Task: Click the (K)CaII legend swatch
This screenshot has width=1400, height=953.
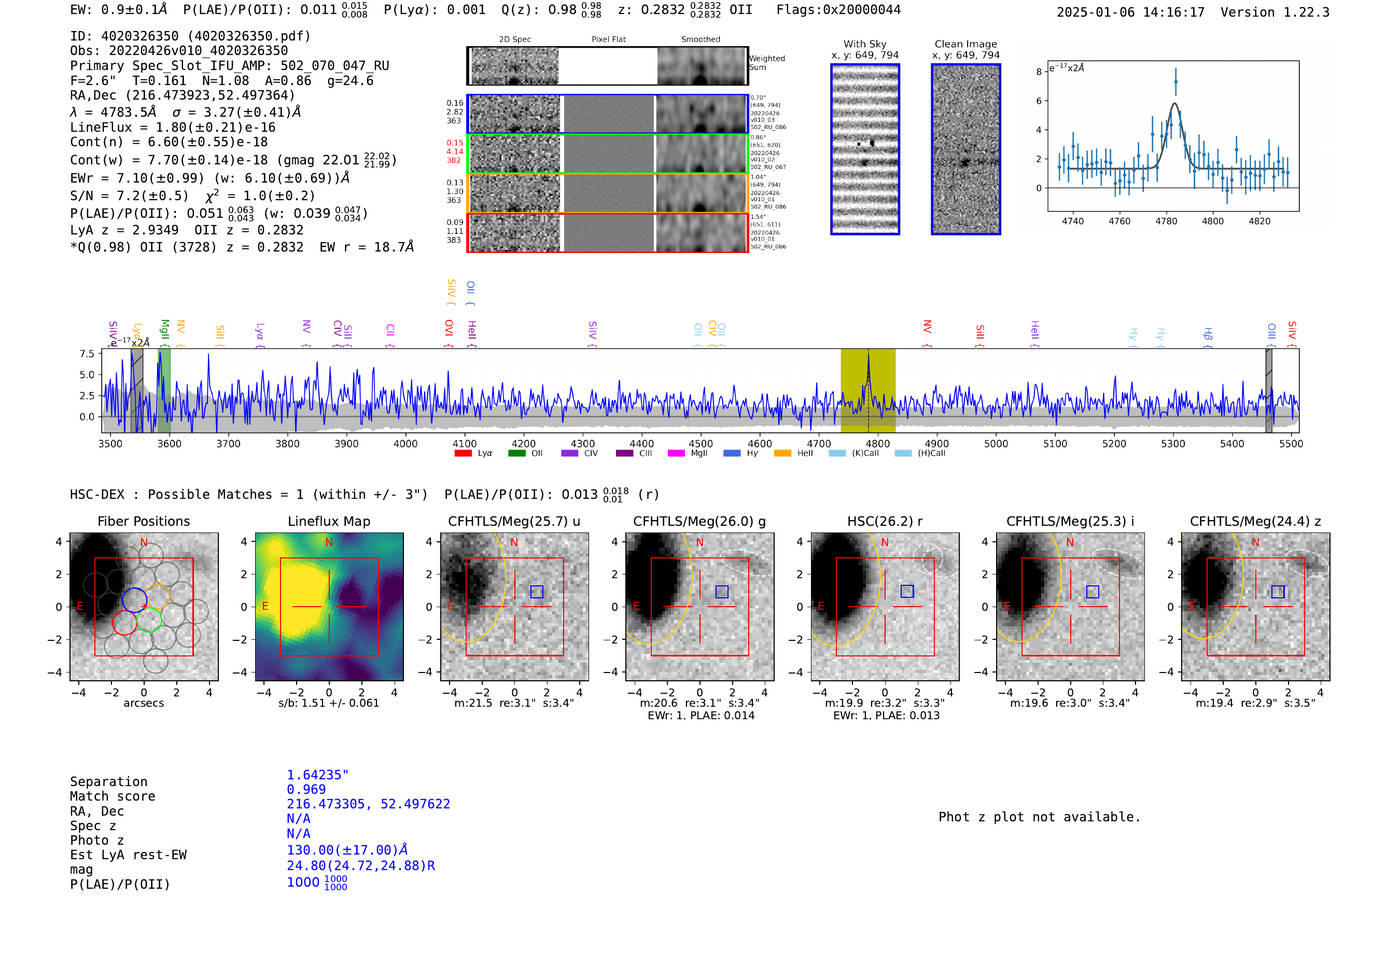Action: (837, 453)
